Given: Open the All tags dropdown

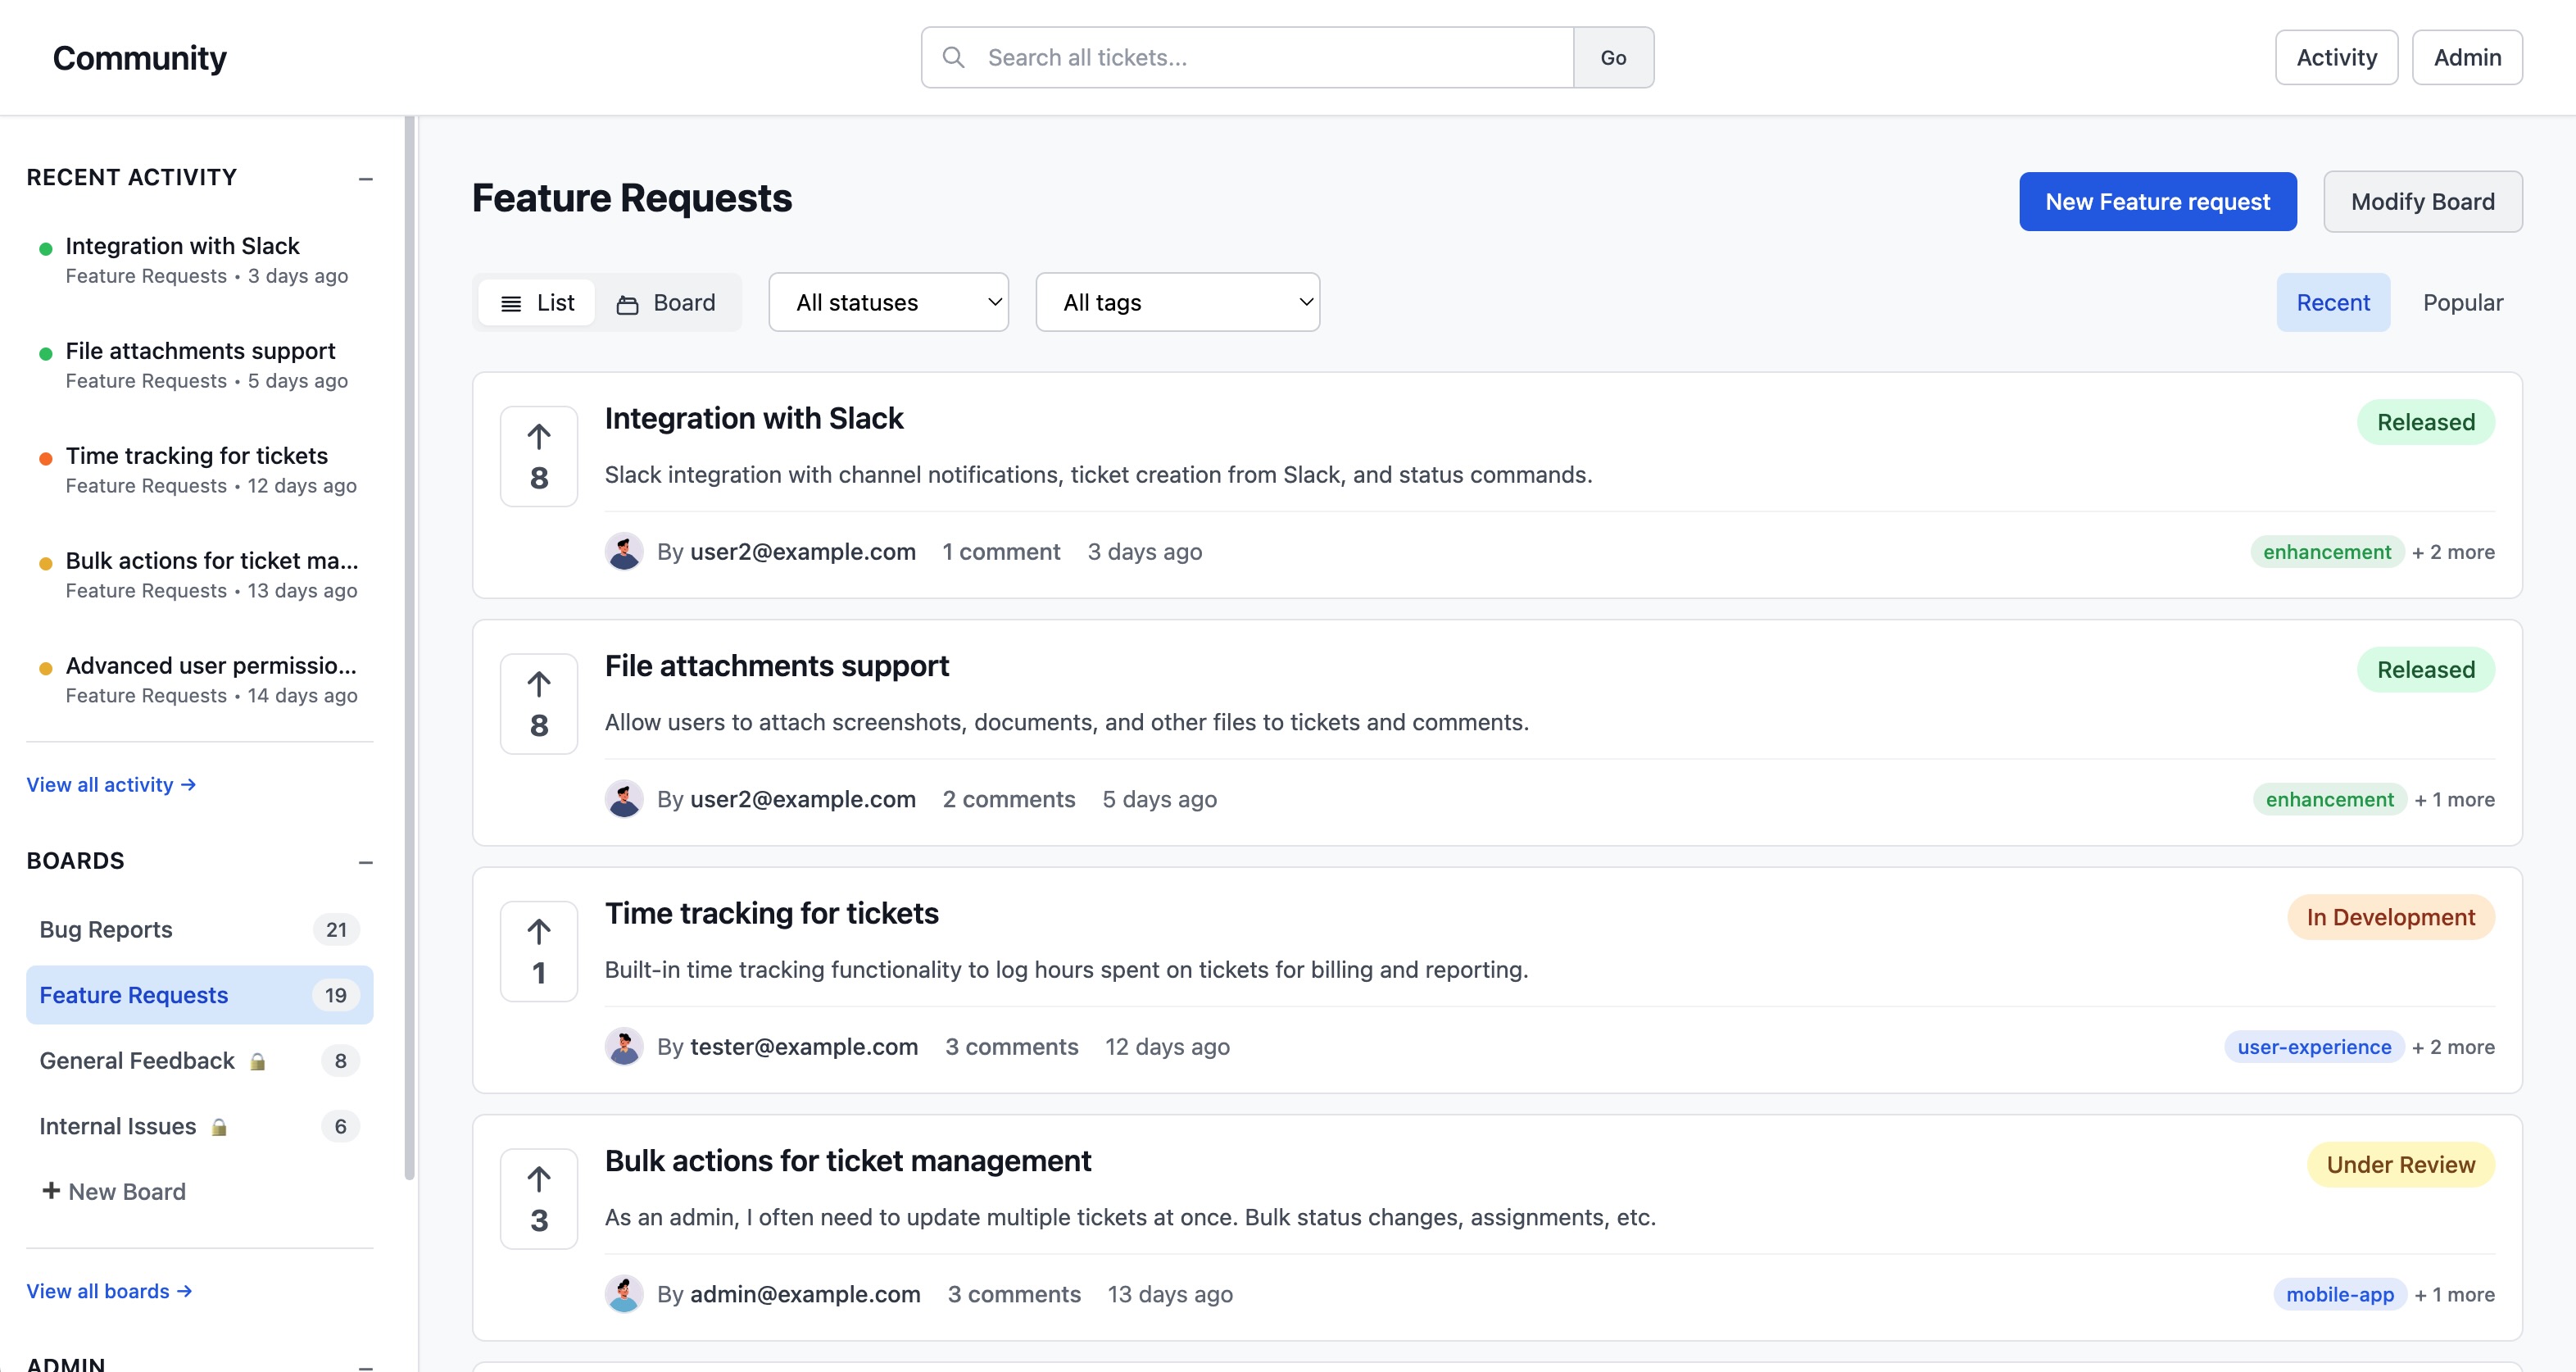Looking at the screenshot, I should 1178,302.
